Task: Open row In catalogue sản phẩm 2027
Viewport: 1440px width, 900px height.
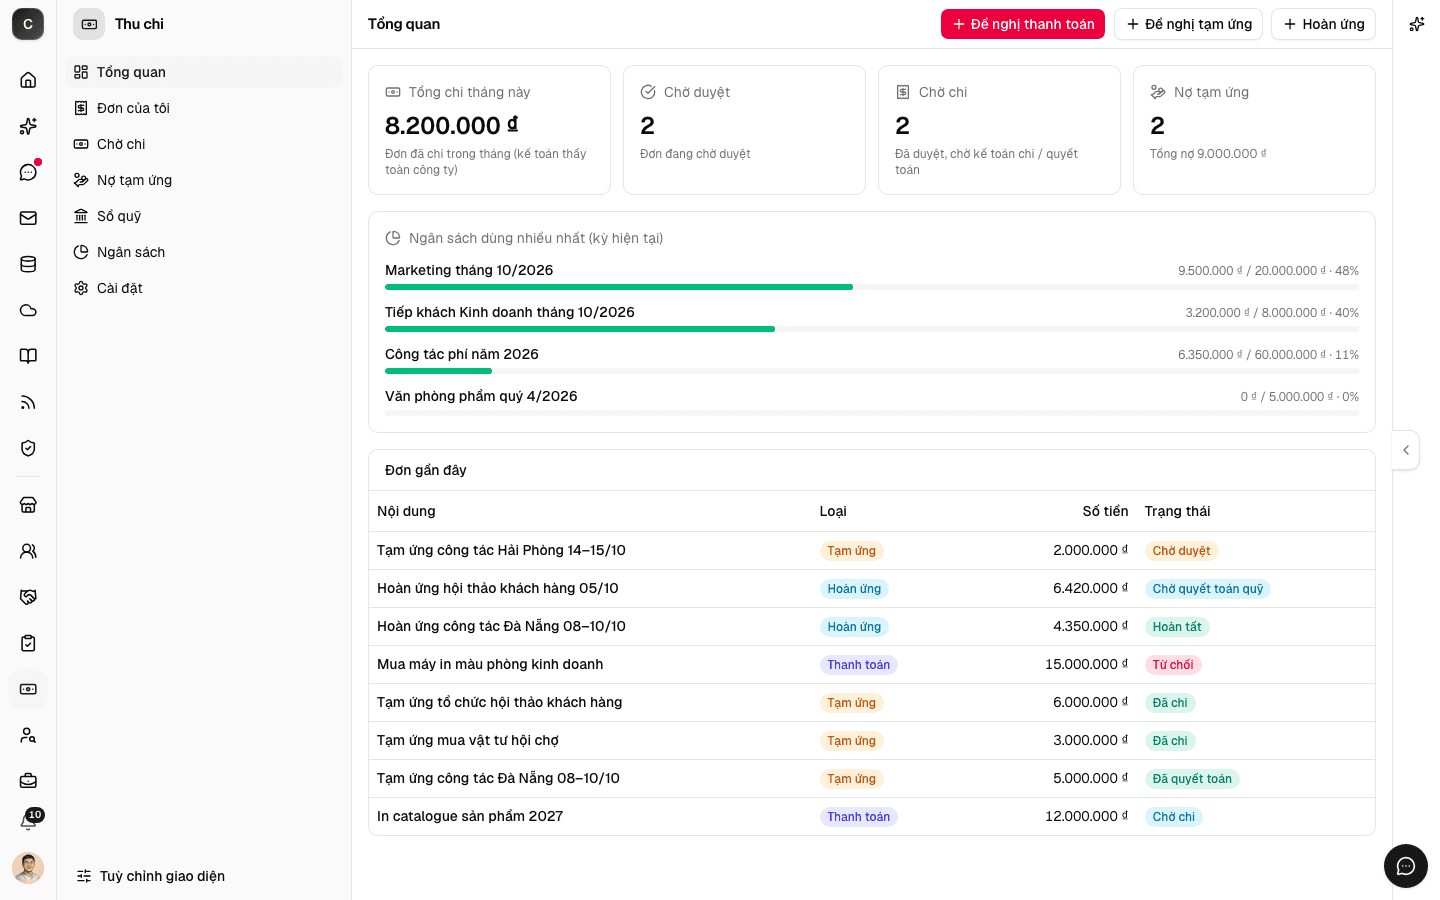Action: [872, 817]
